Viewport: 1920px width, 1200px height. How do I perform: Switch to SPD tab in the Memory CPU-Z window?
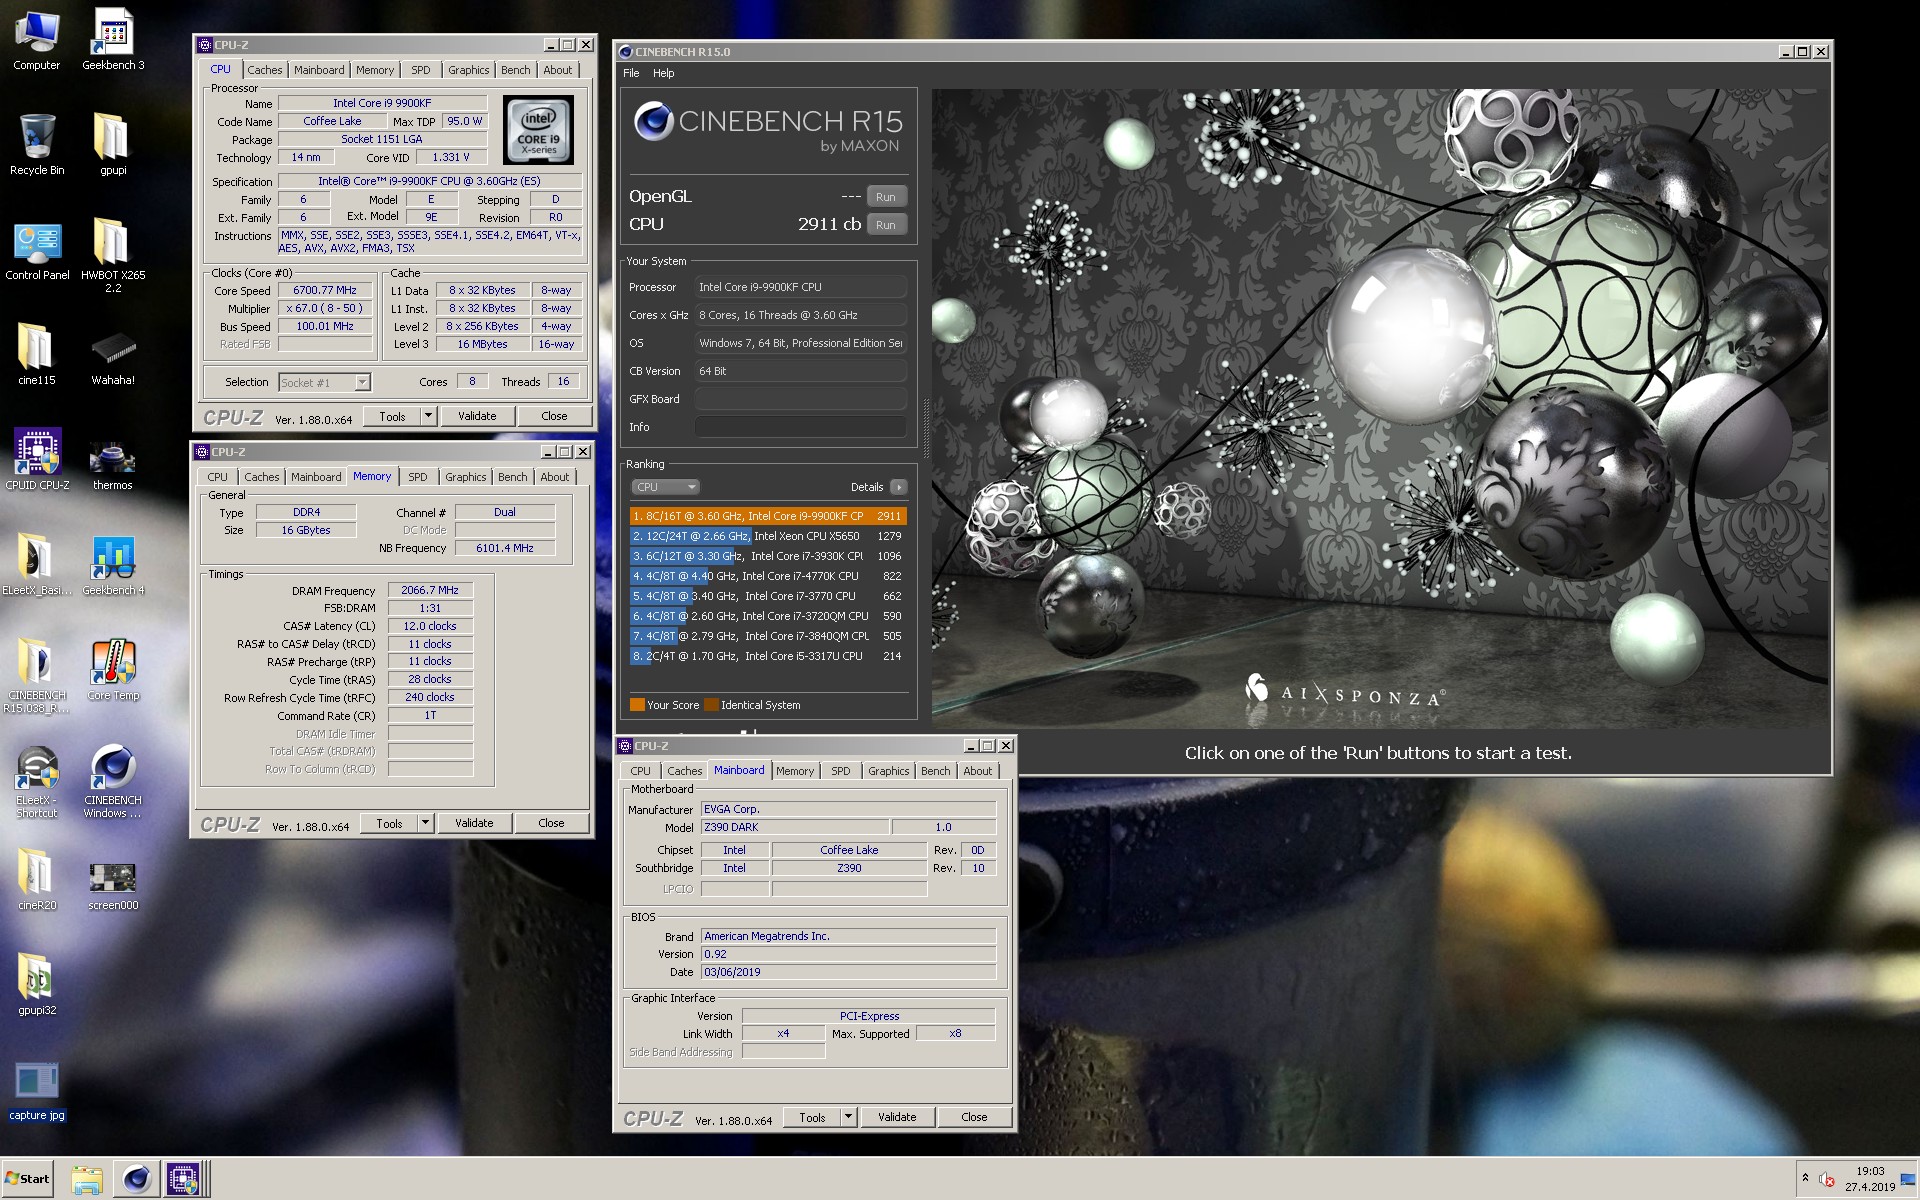point(418,477)
